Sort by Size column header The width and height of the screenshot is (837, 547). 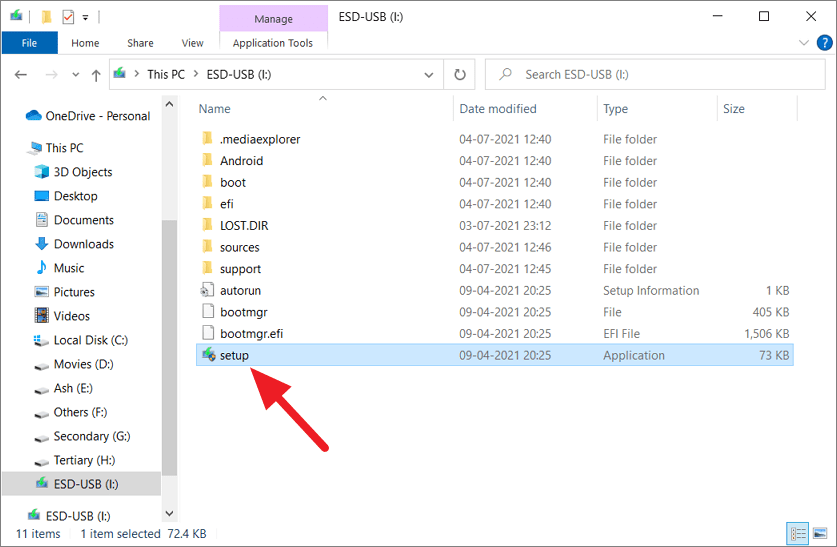[x=733, y=109]
